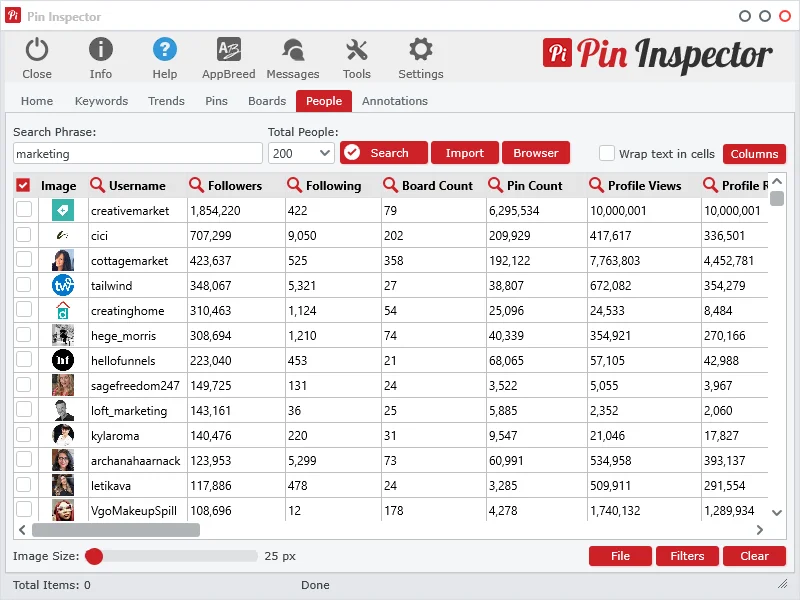The image size is (800, 600).
Task: Switch to the Home tab
Action: click(37, 101)
